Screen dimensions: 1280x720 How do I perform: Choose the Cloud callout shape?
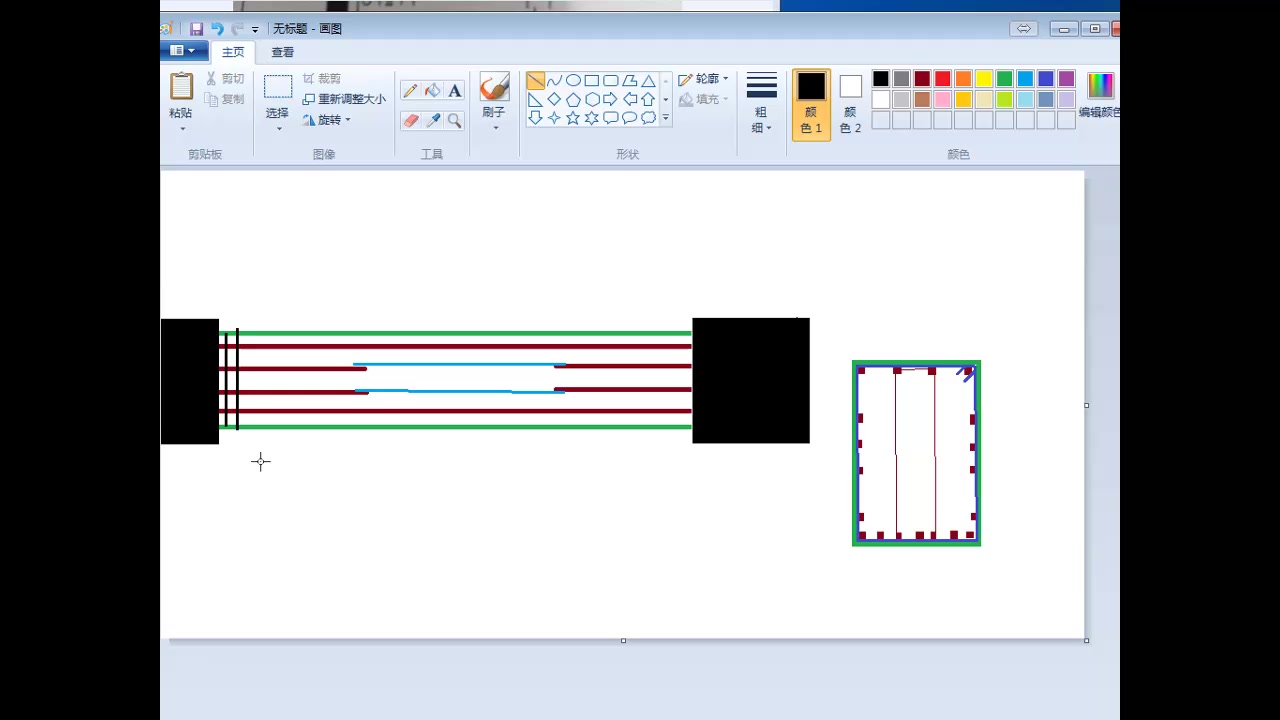tap(648, 117)
